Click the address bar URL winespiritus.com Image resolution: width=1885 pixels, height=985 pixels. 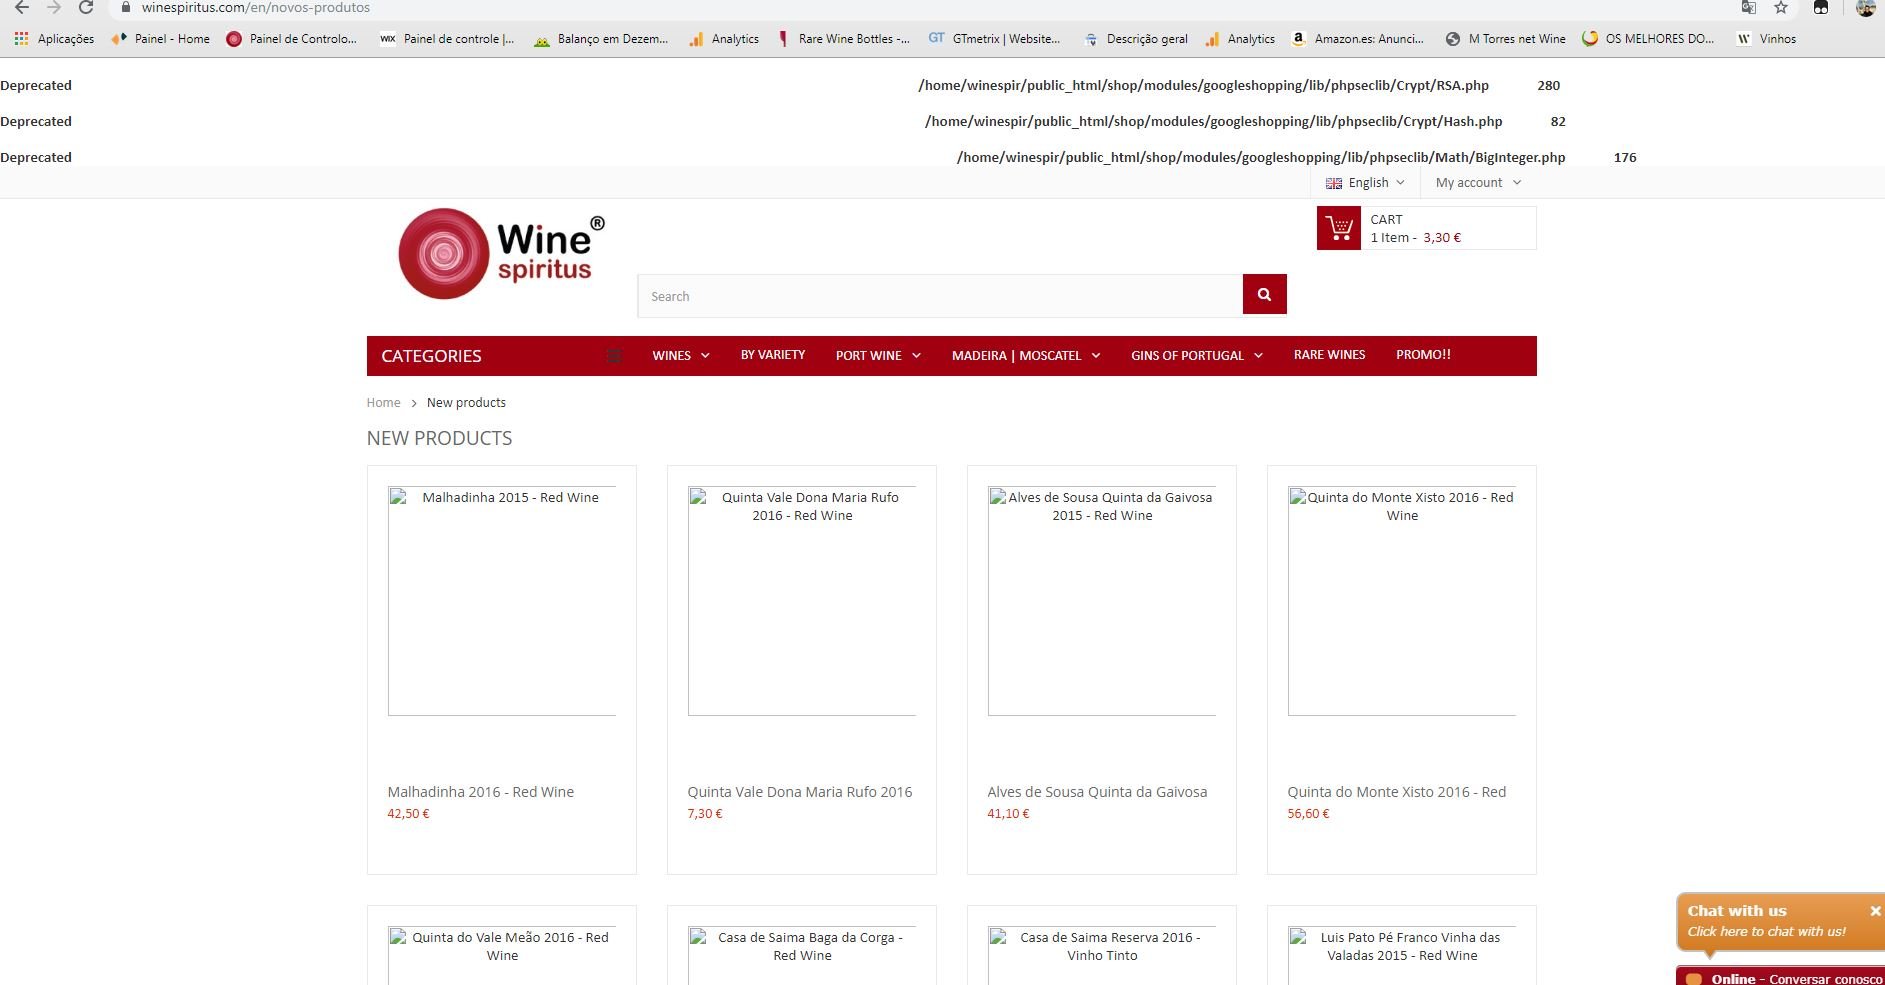(x=256, y=8)
